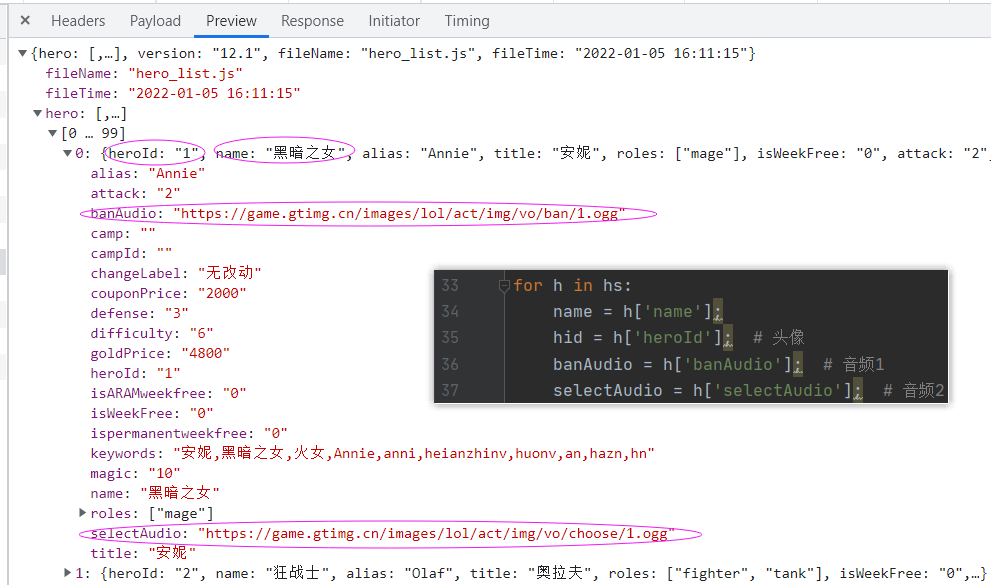Switch to the Initiator tab
The image size is (991, 585).
pyautogui.click(x=394, y=21)
